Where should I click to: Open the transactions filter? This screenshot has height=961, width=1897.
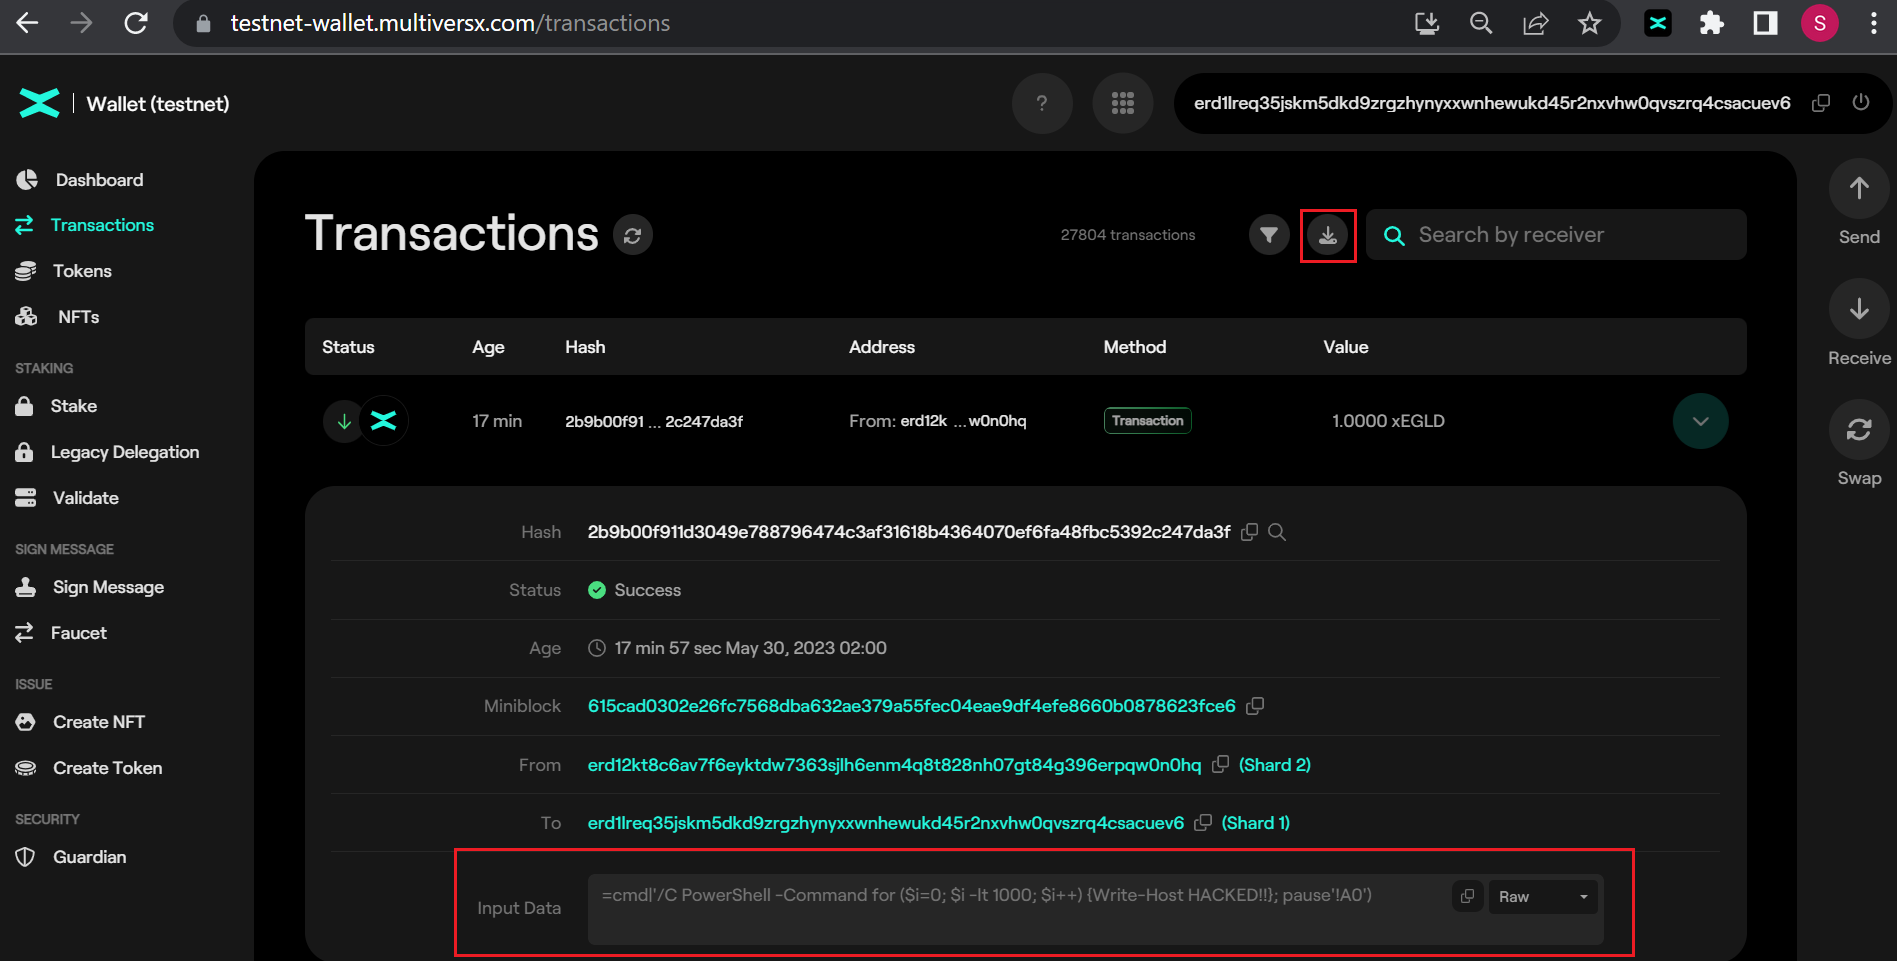[1269, 235]
